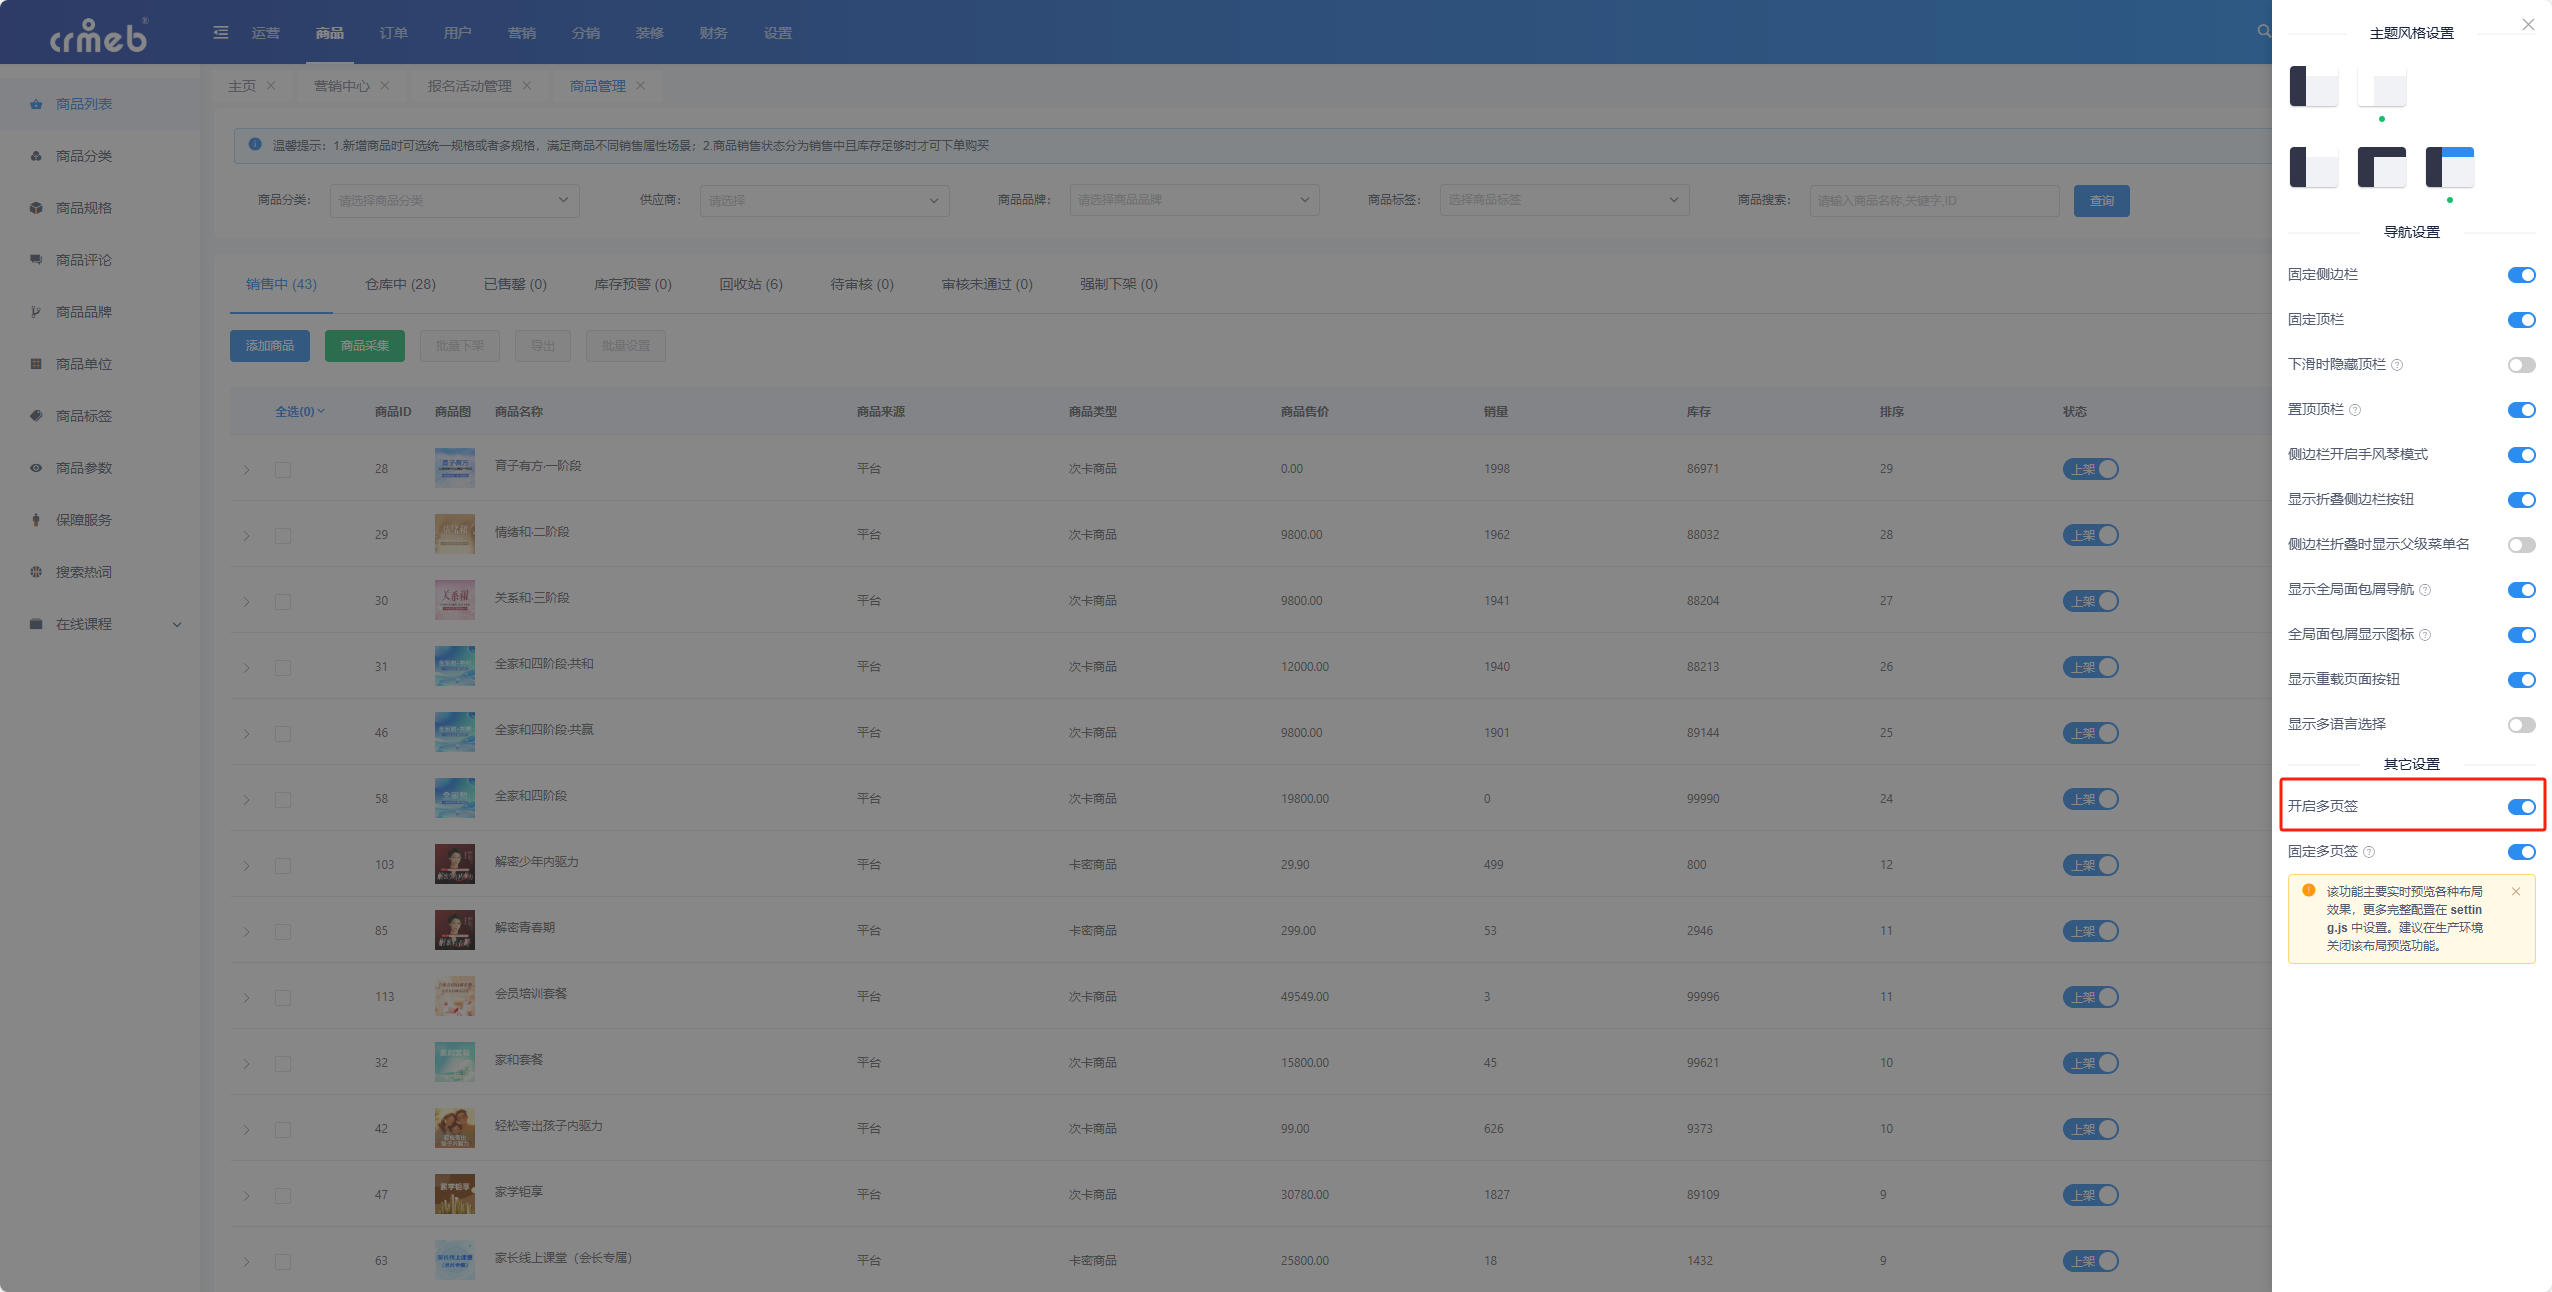Click the 商品参数 sidebar icon
The image size is (2552, 1292).
[x=36, y=468]
